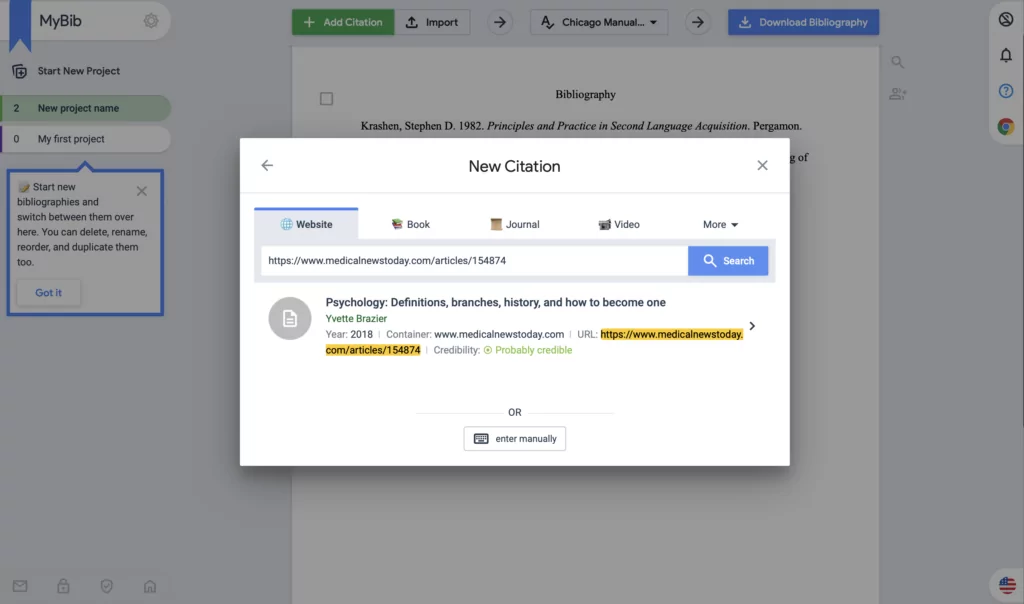Click author name Yvette Brazier
The height and width of the screenshot is (604, 1024).
point(356,319)
